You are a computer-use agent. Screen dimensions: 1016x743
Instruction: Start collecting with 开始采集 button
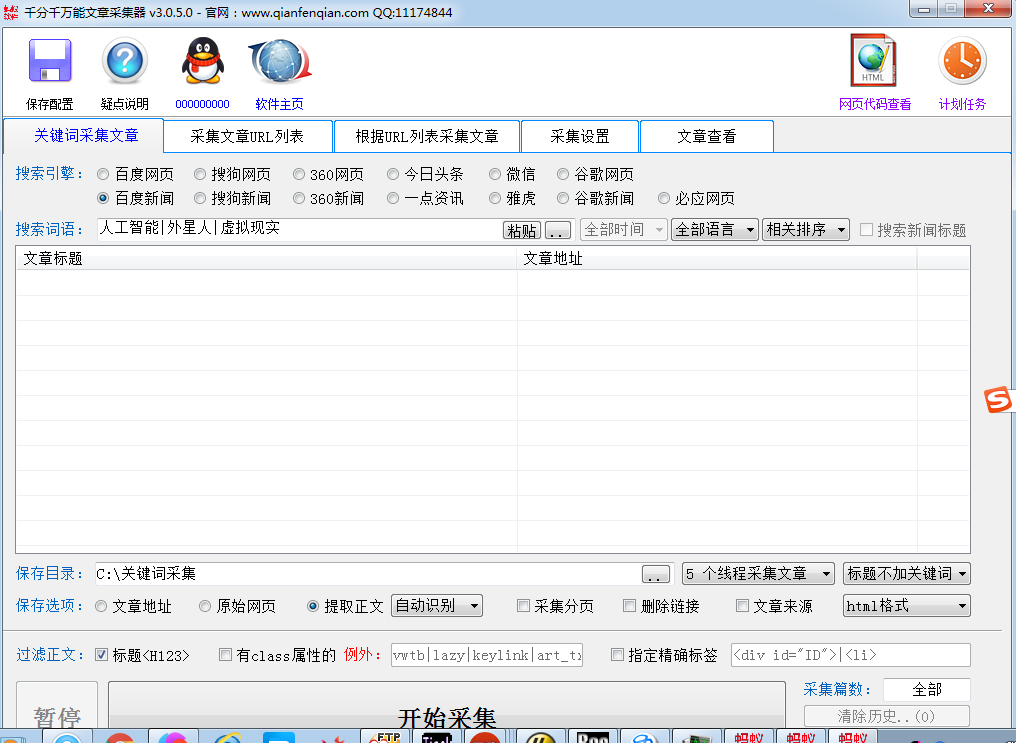pyautogui.click(x=447, y=706)
